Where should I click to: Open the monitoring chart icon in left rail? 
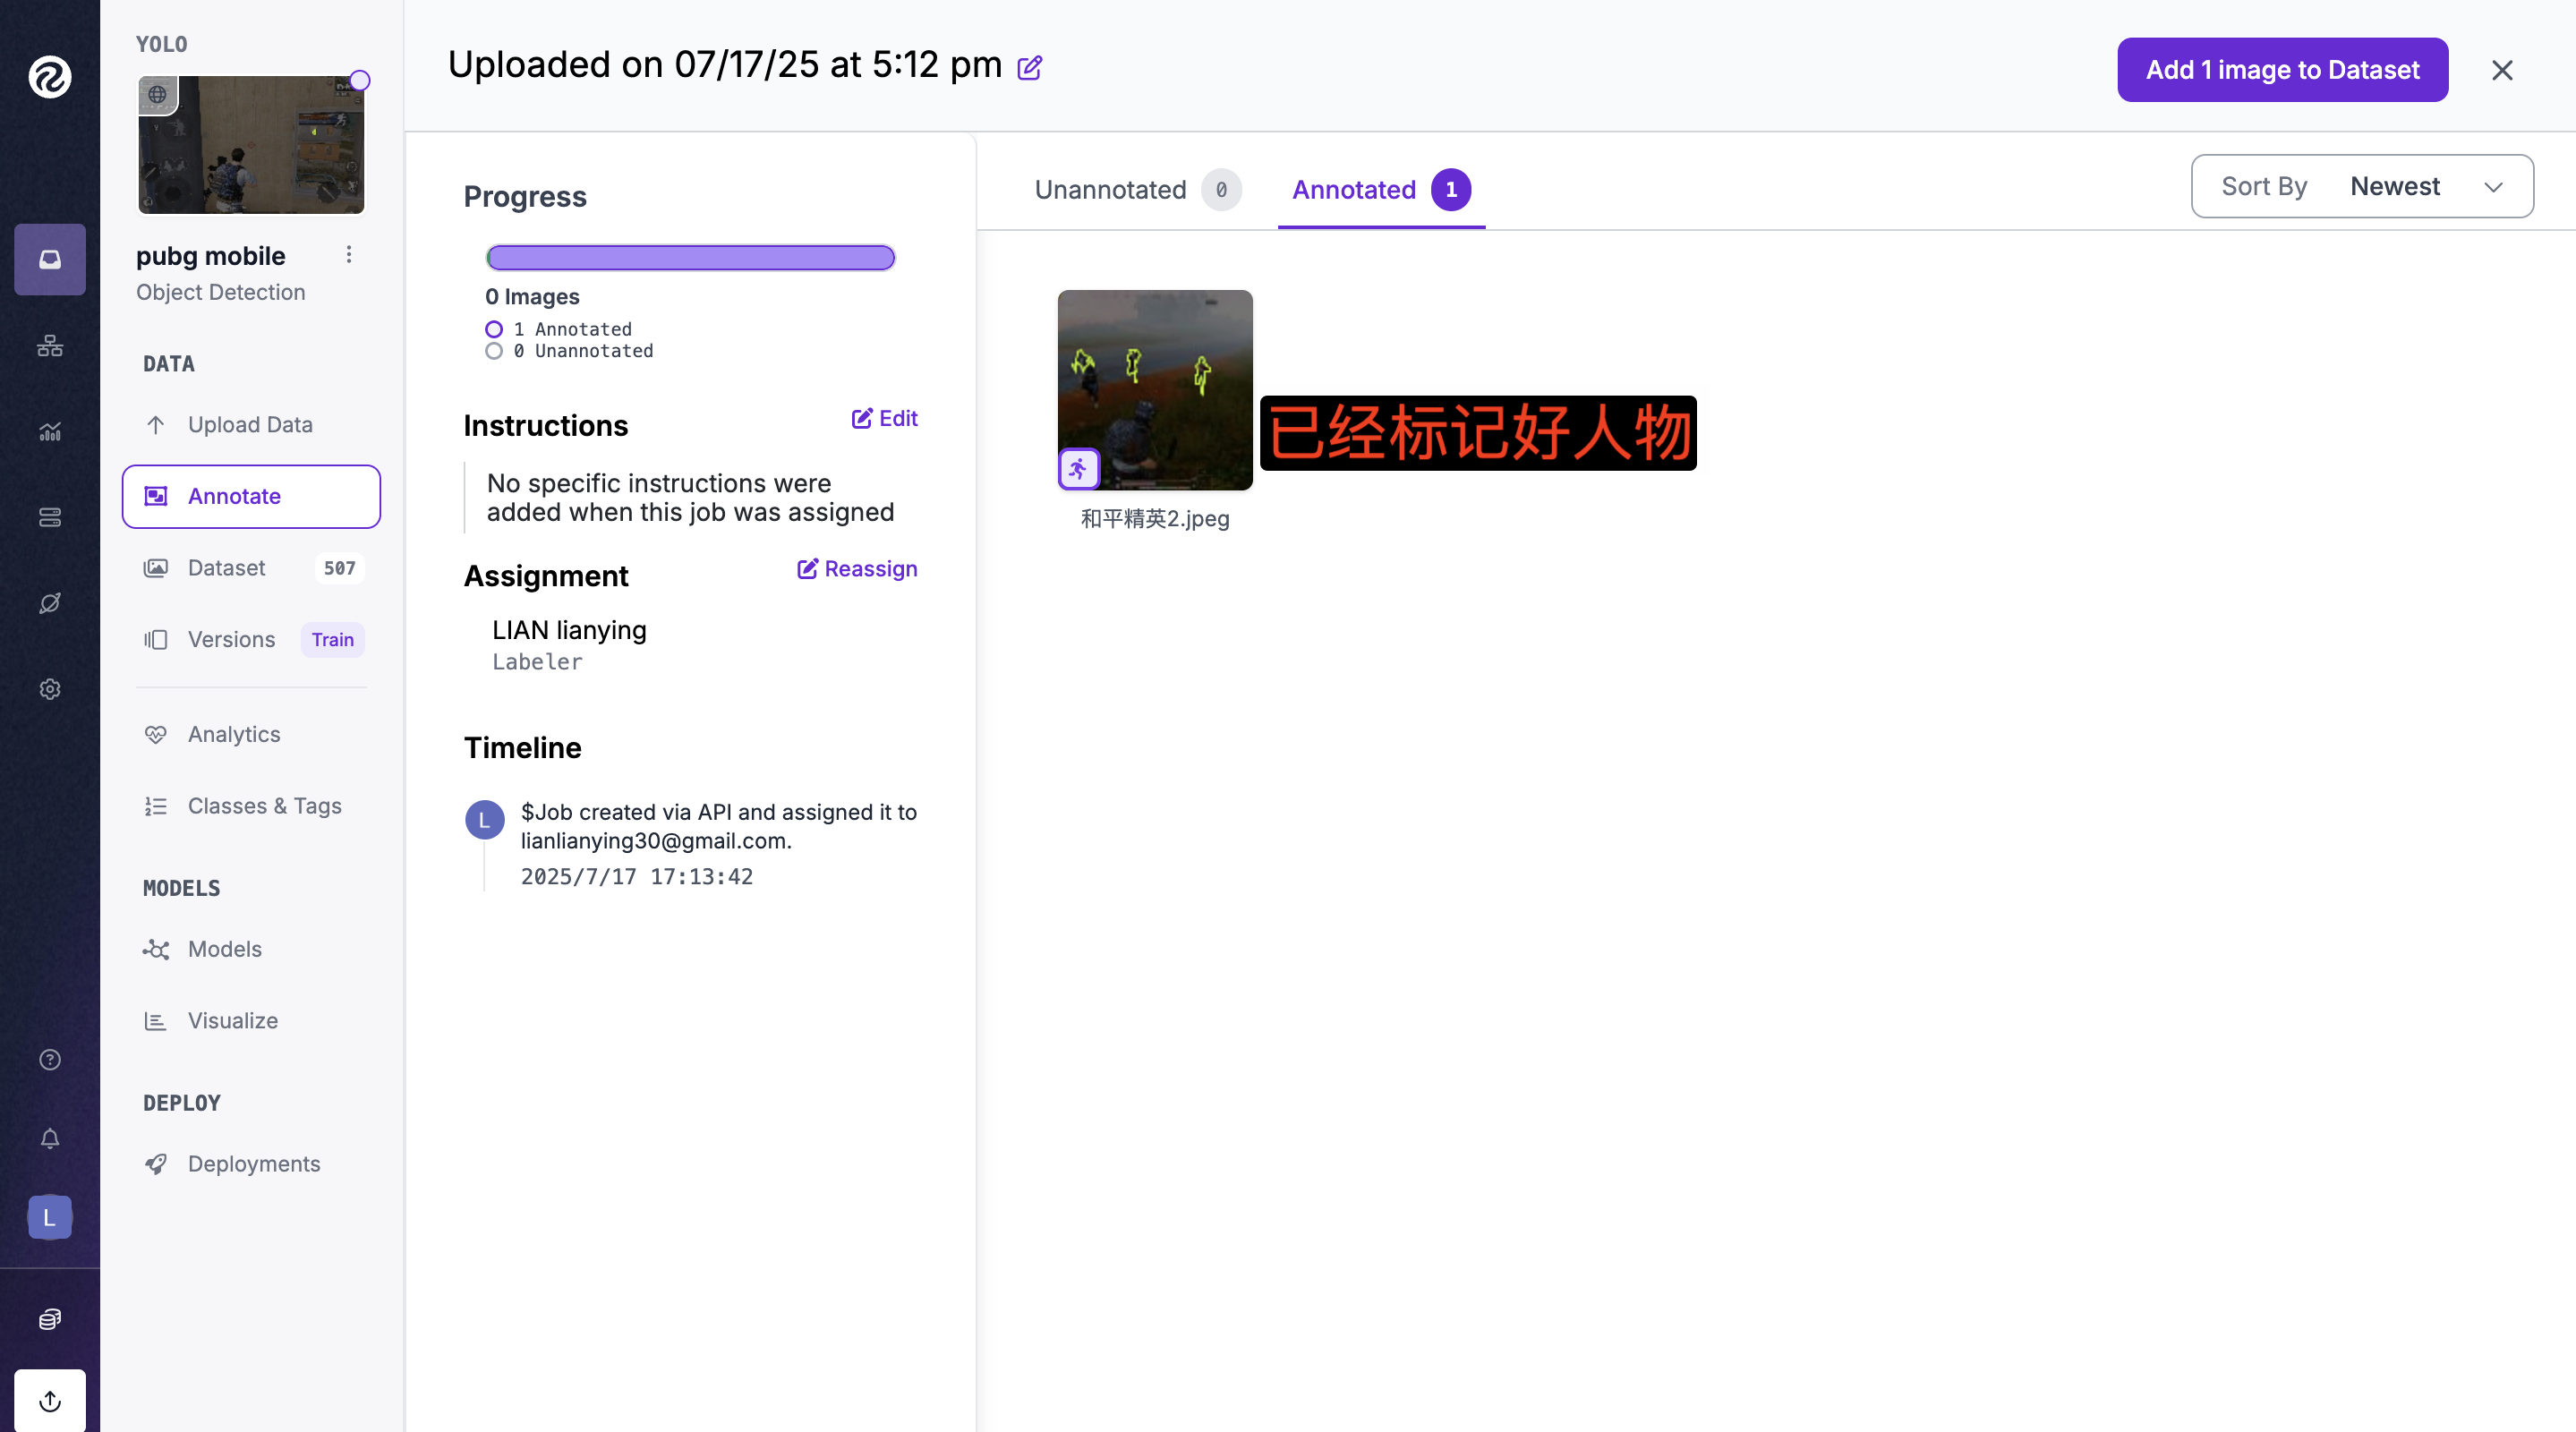point(50,431)
